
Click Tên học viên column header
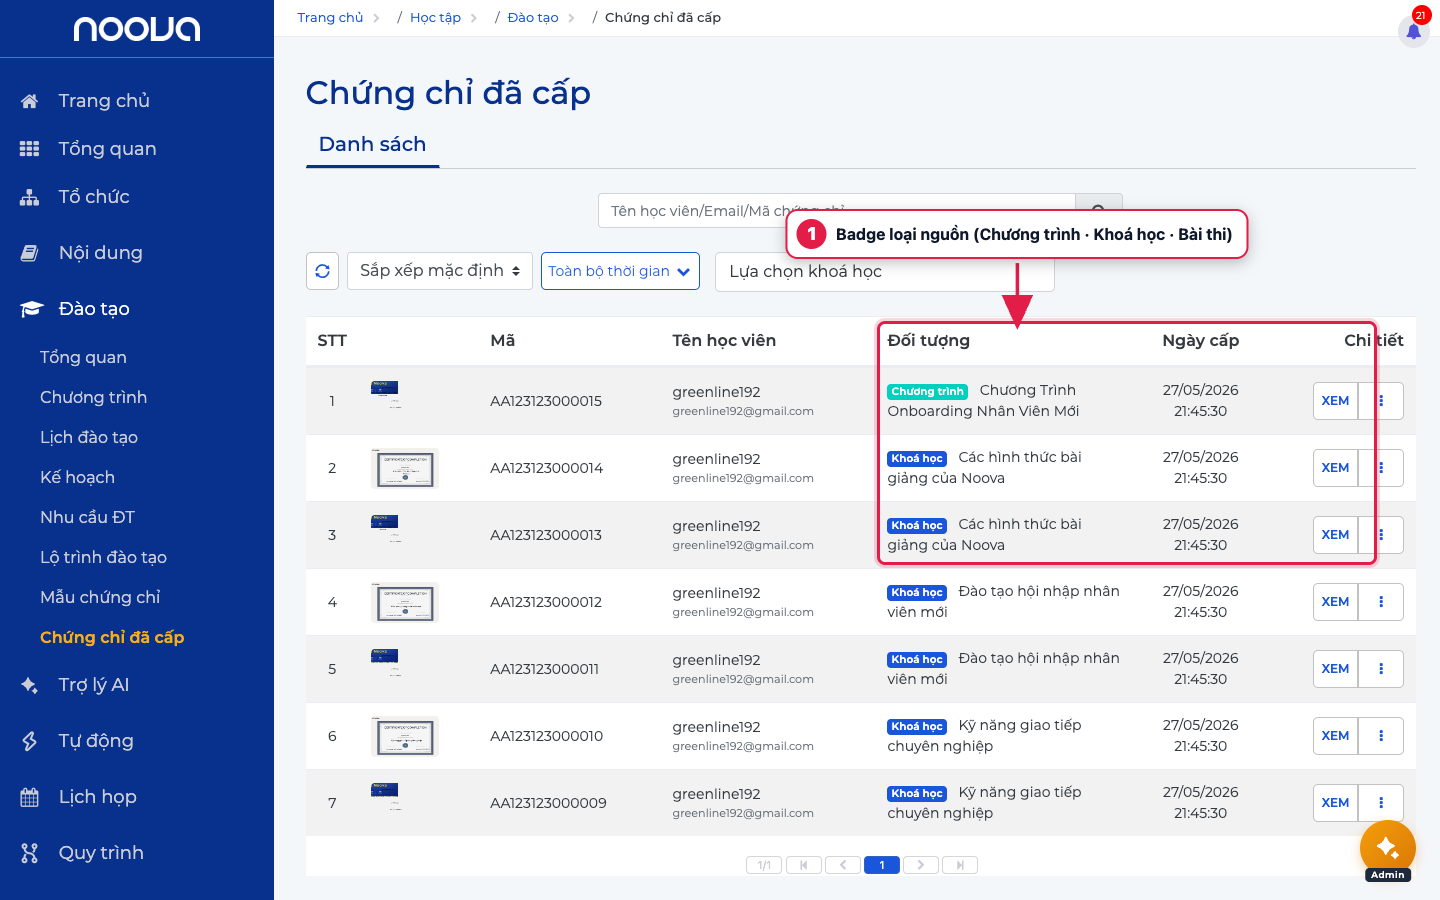click(724, 341)
